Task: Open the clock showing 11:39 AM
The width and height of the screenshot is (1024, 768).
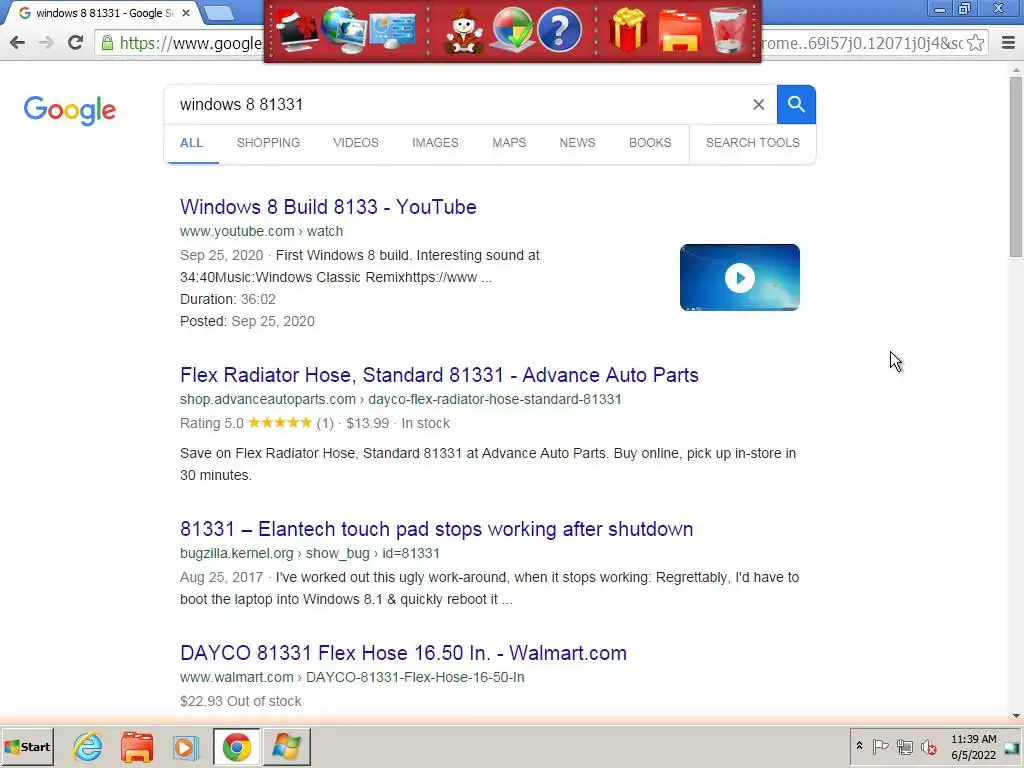Action: point(973,746)
